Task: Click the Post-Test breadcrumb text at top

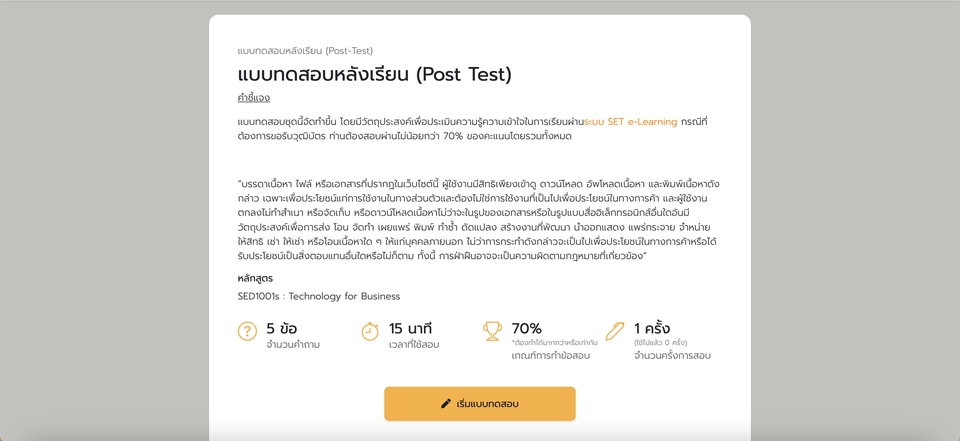Action: [305, 50]
